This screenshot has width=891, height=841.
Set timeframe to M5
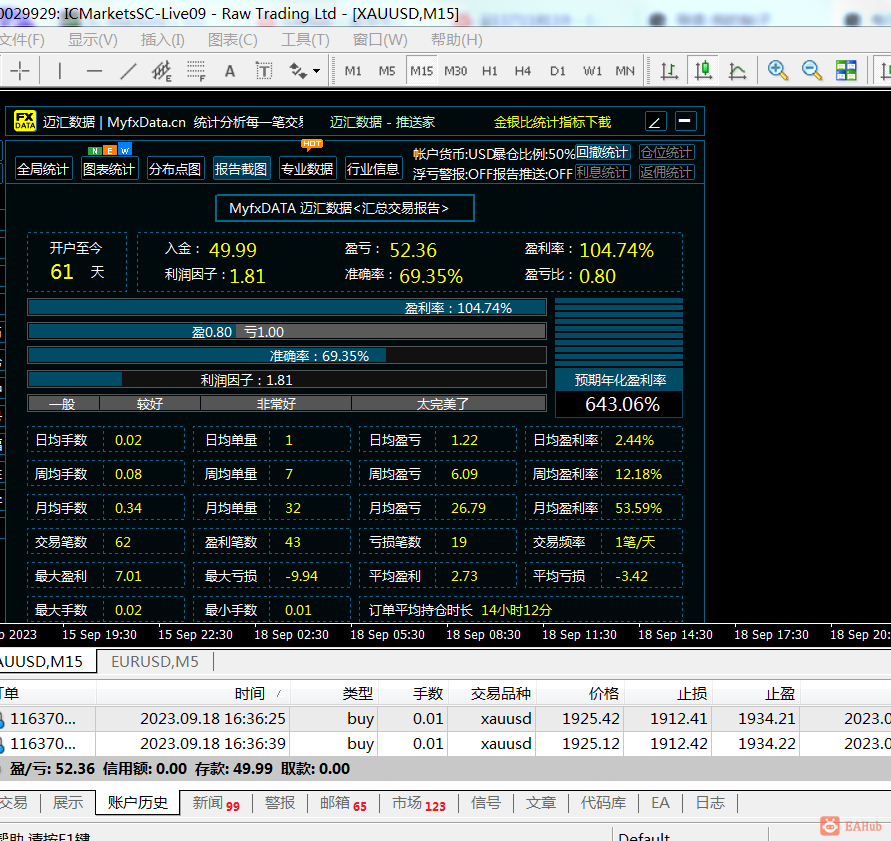point(387,71)
